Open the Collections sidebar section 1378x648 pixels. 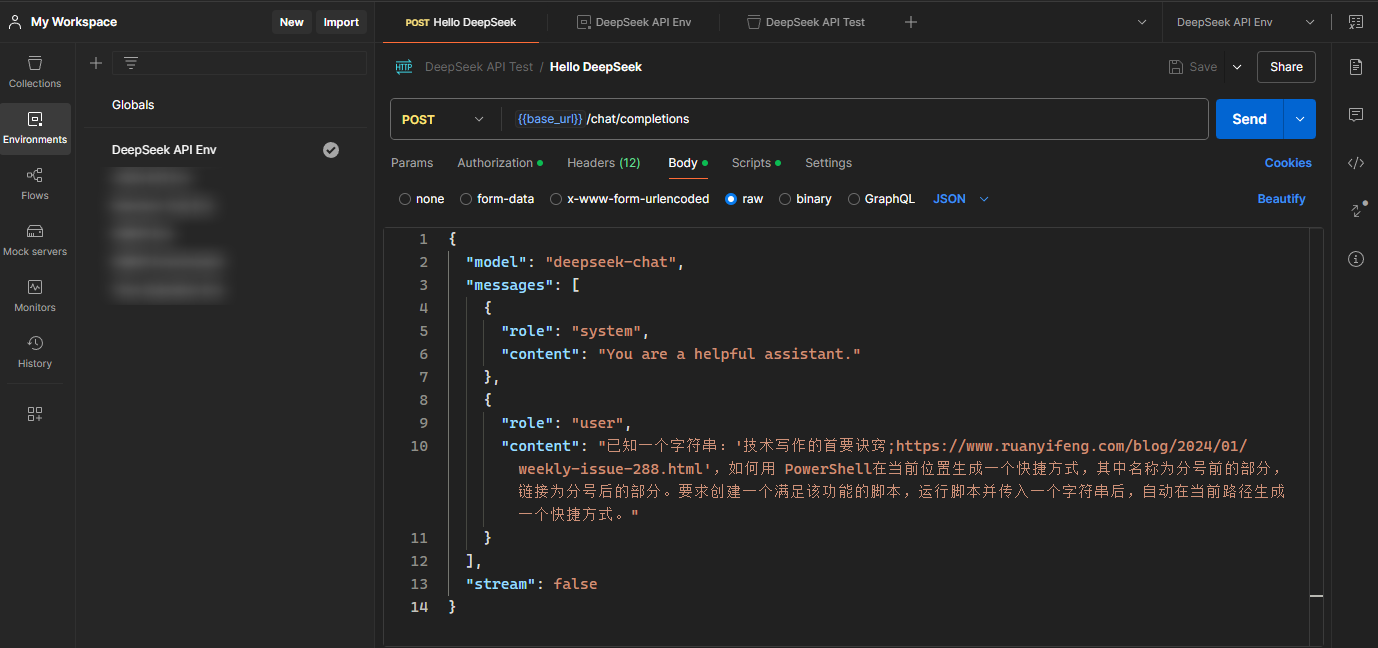35,72
